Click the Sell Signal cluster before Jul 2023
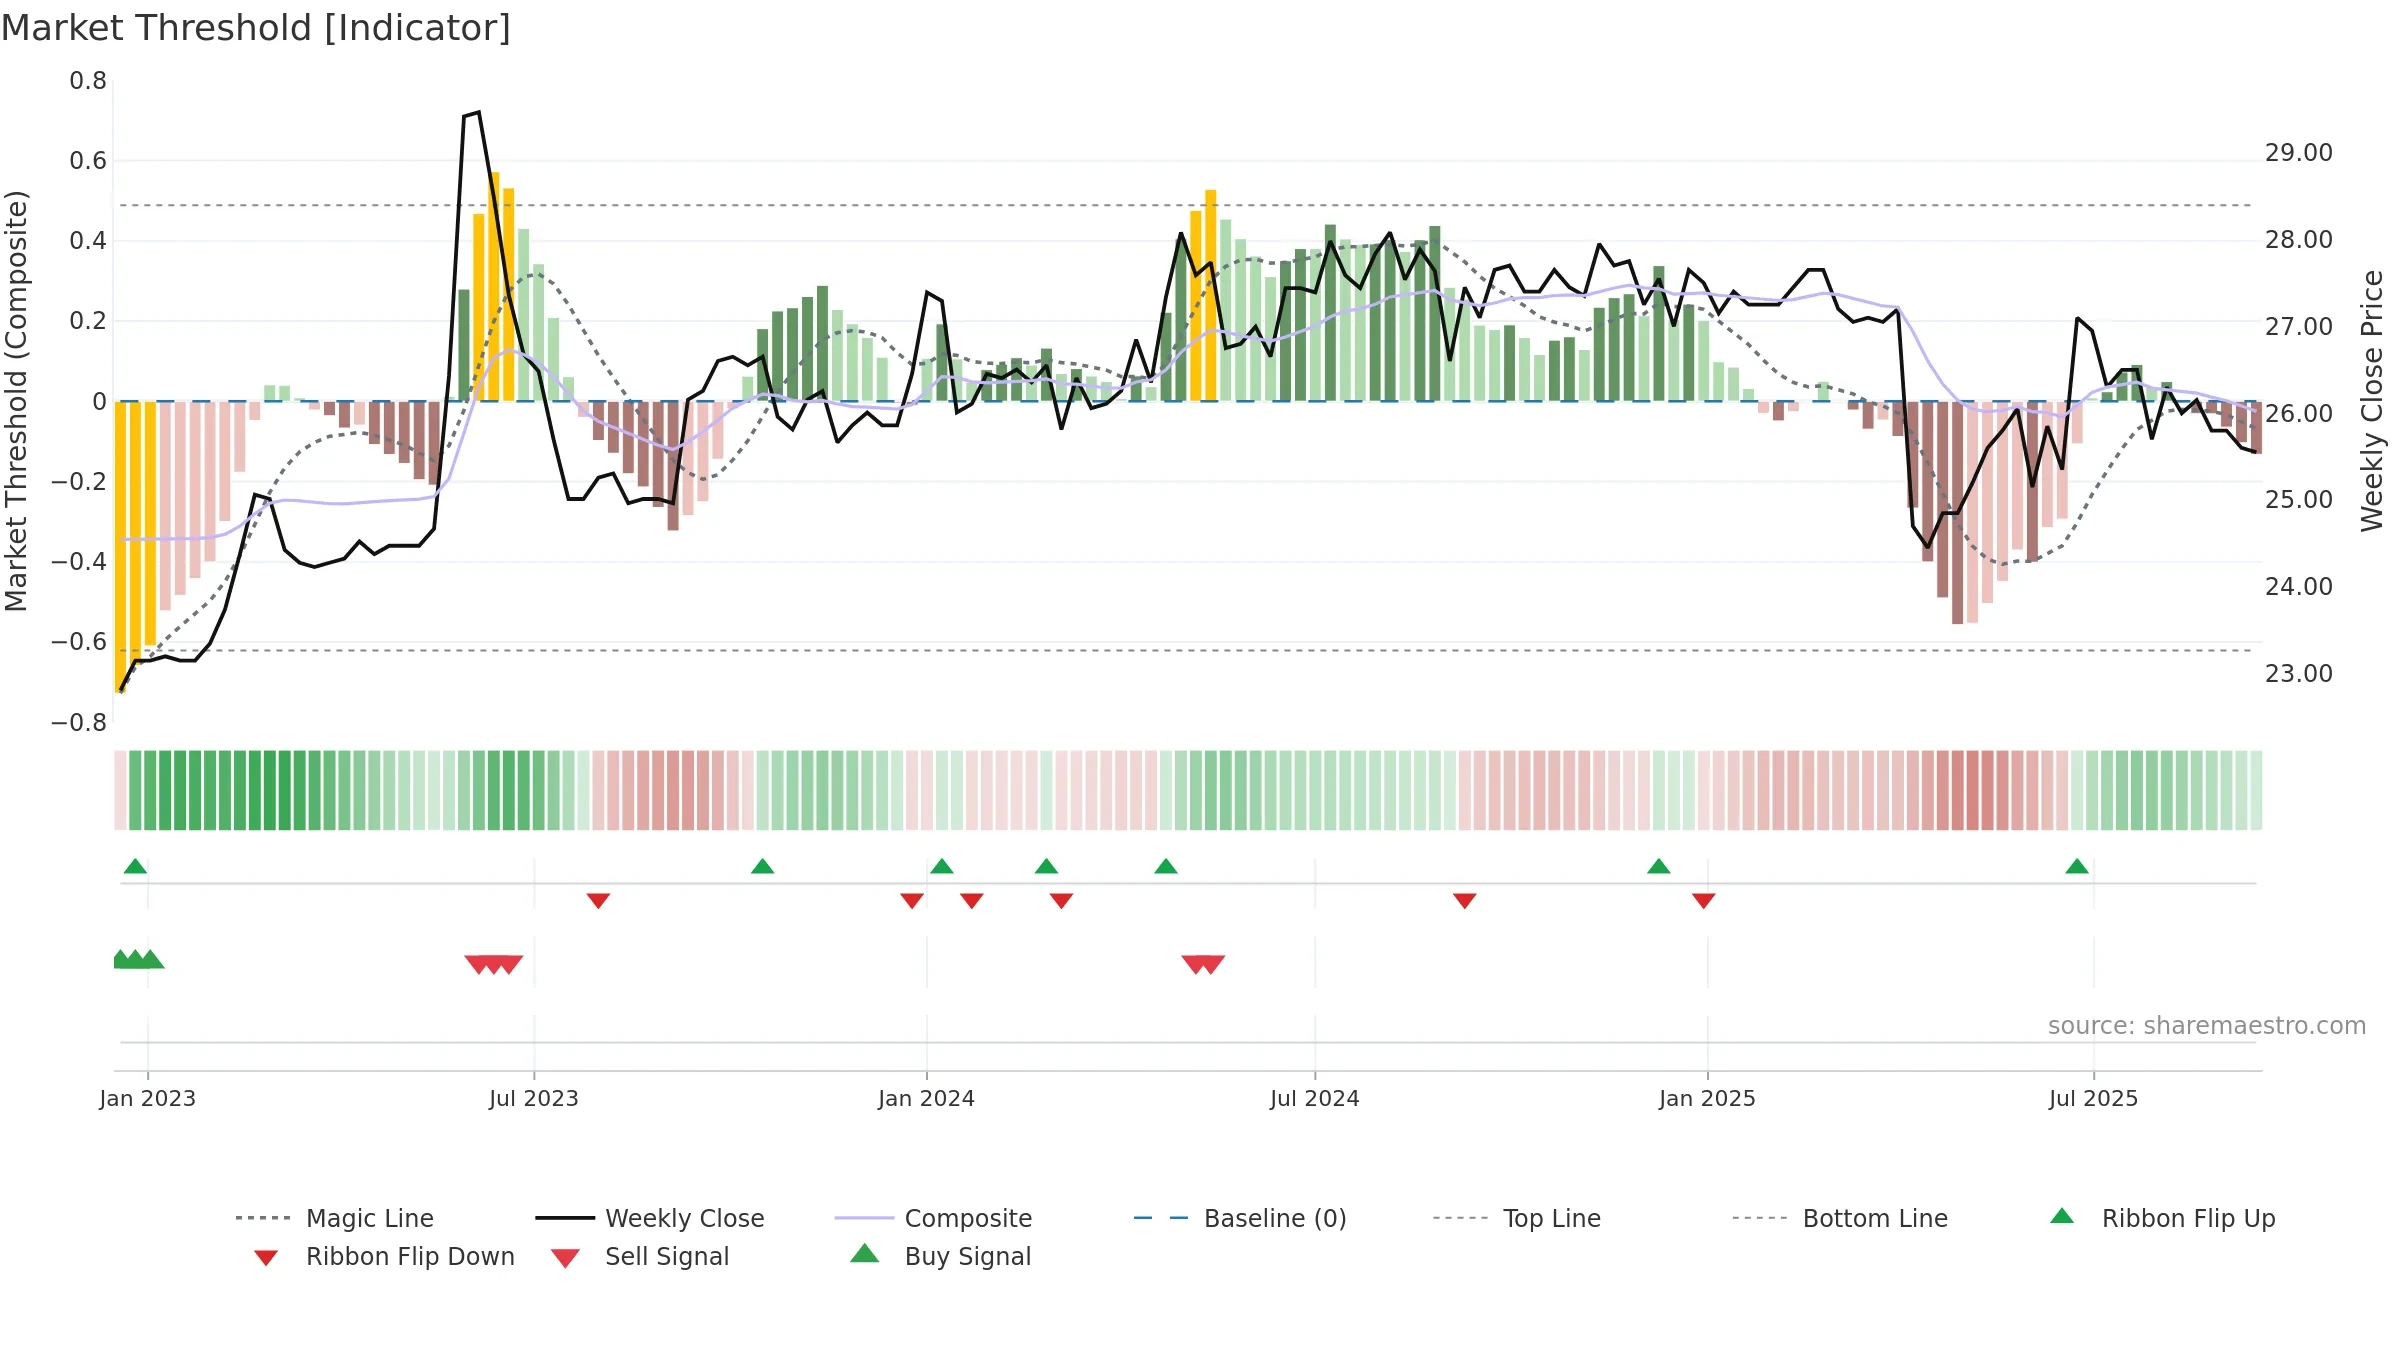The image size is (2400, 1350). 494,965
